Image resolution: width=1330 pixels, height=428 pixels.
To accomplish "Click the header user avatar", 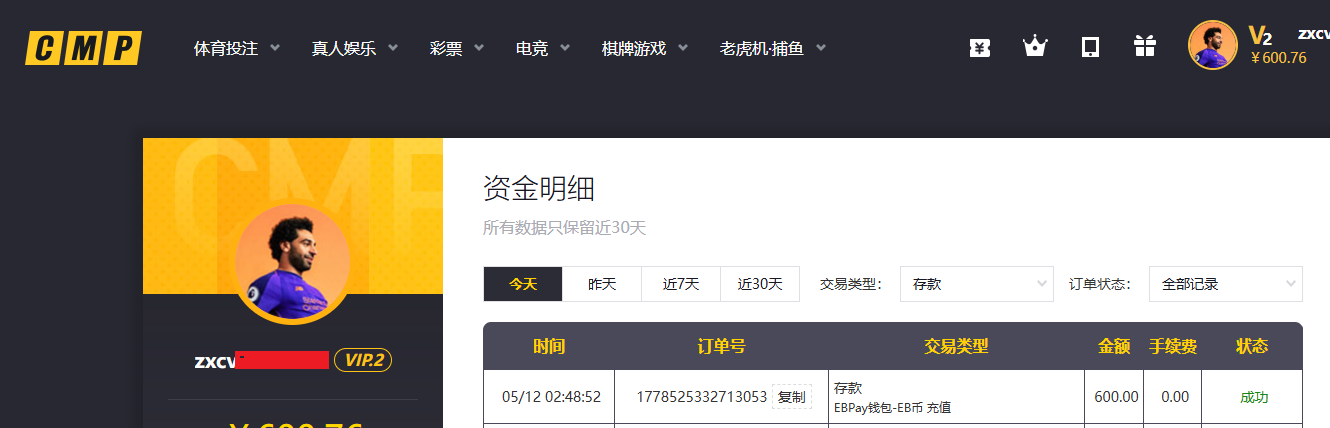I will coord(1212,45).
